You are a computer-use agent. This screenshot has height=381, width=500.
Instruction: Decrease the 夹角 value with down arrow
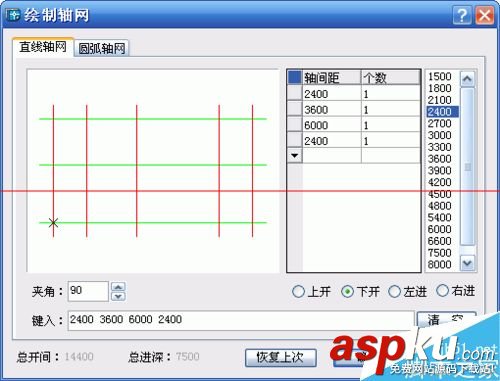tap(118, 296)
